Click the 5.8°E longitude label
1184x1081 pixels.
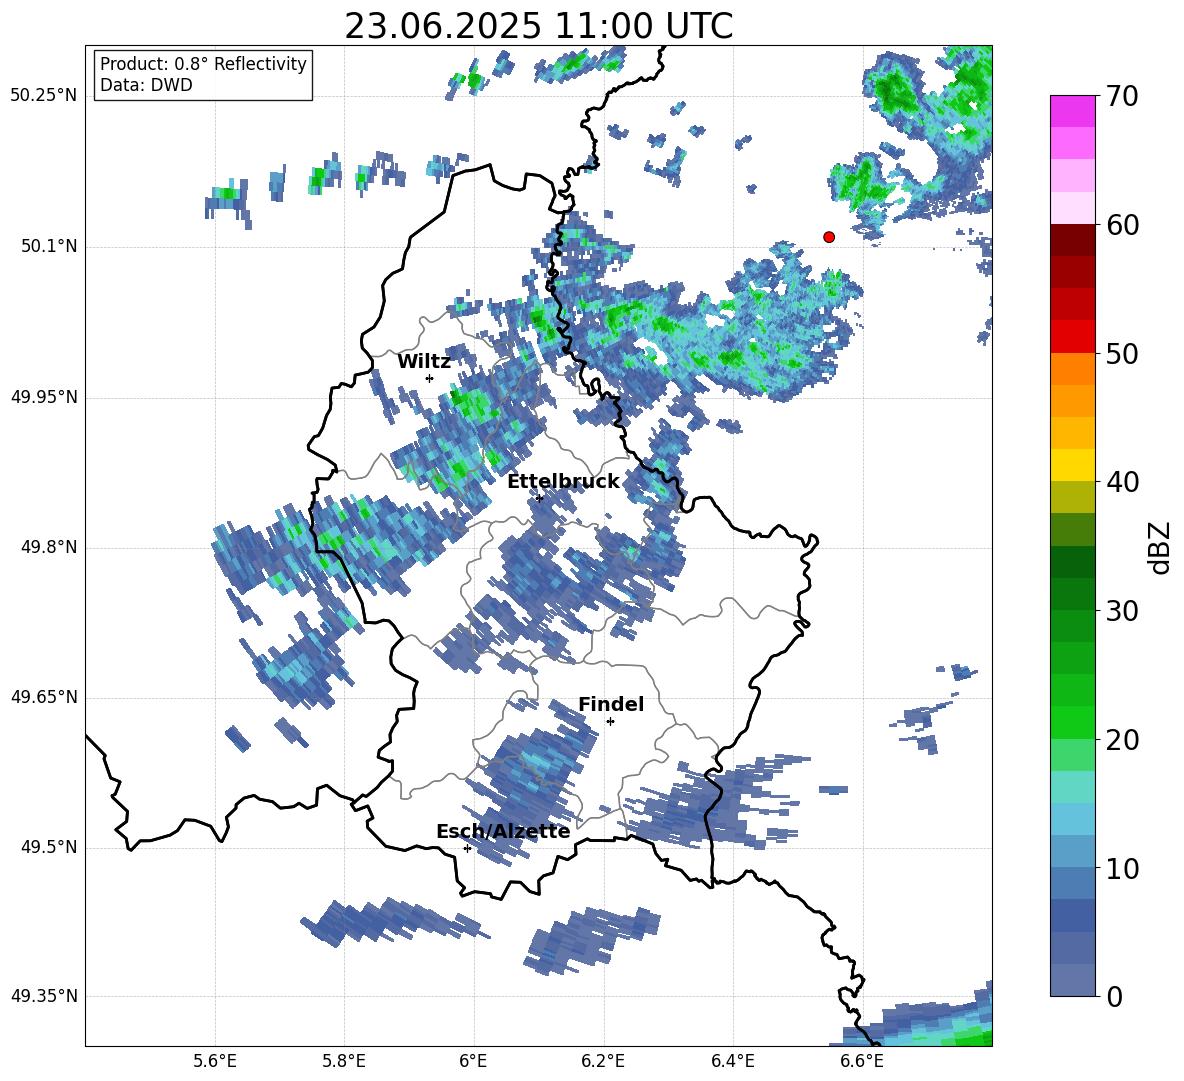click(344, 1061)
